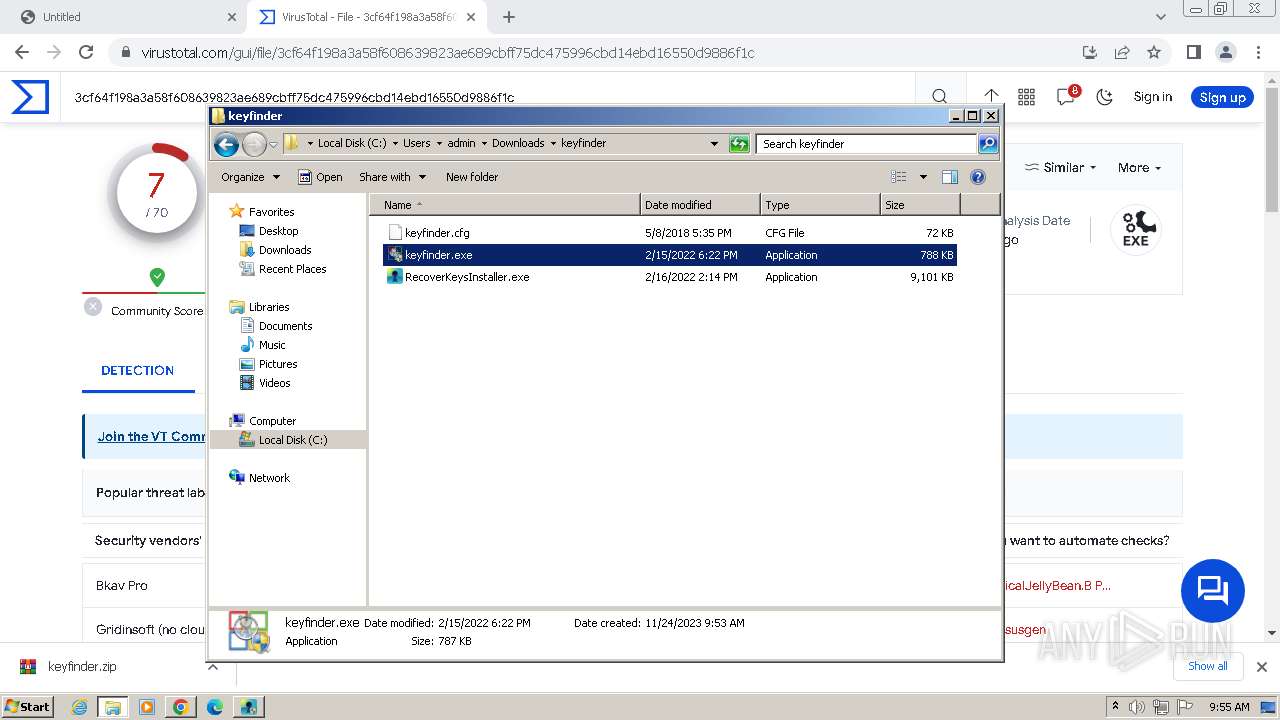Click the New folder button
The image size is (1280, 720).
[x=472, y=177]
